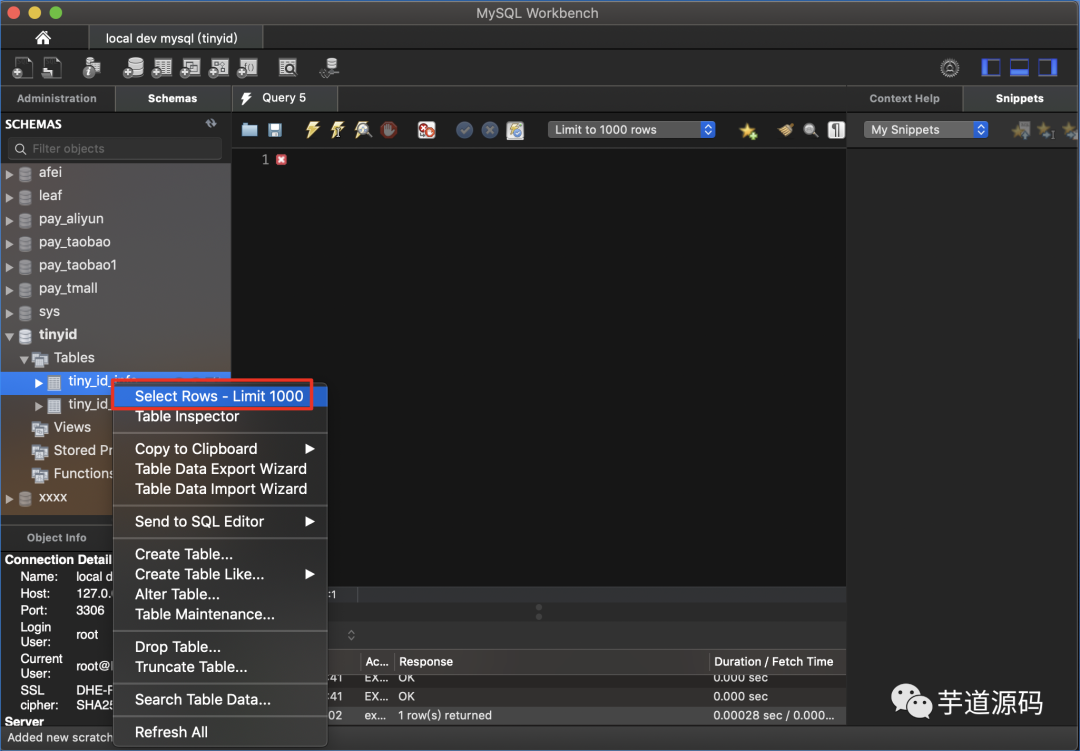1080x751 pixels.
Task: Create a new stored procedure icon
Action: click(x=218, y=68)
